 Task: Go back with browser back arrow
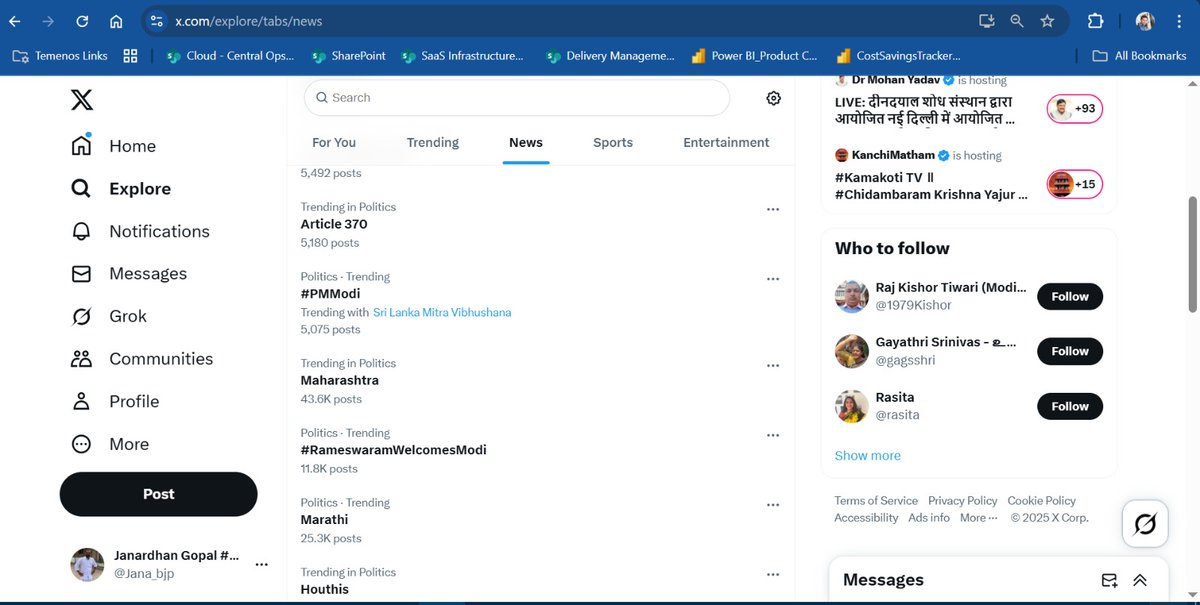[15, 21]
